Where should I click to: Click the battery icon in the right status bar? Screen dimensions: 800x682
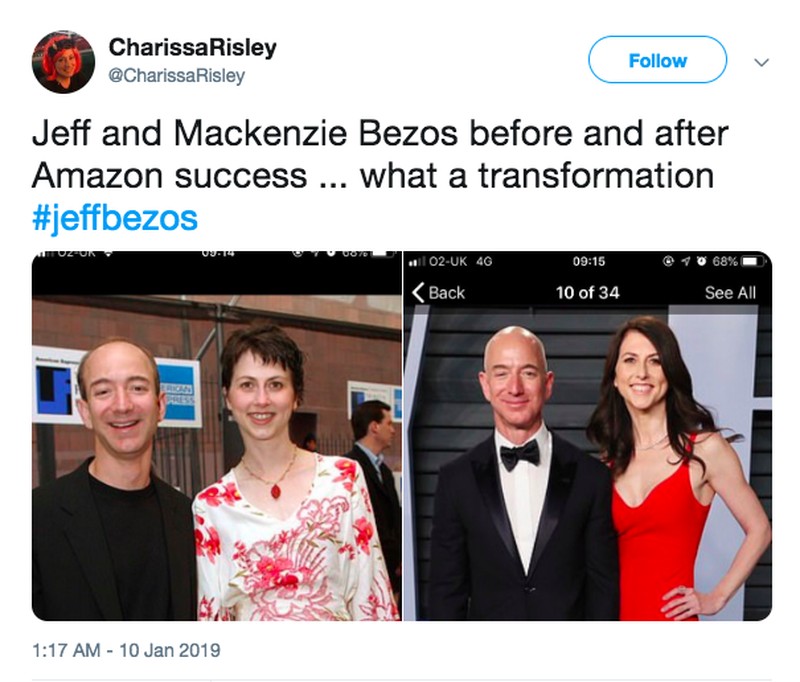(x=751, y=262)
